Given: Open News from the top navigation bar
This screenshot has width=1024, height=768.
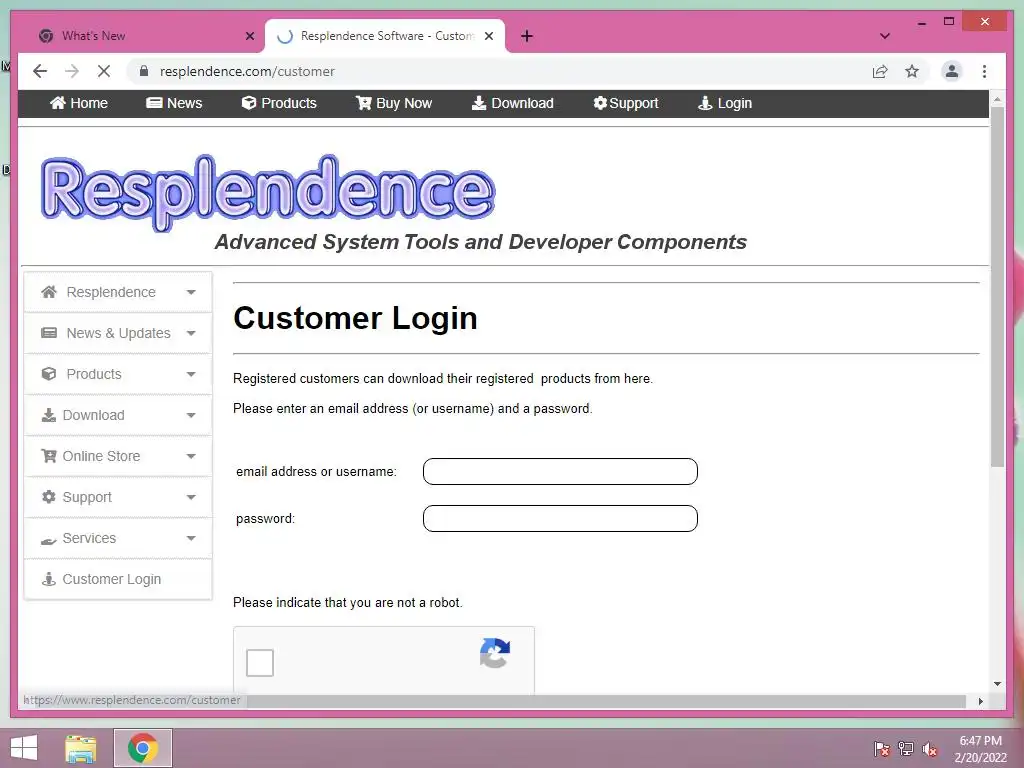Looking at the screenshot, I should (174, 103).
